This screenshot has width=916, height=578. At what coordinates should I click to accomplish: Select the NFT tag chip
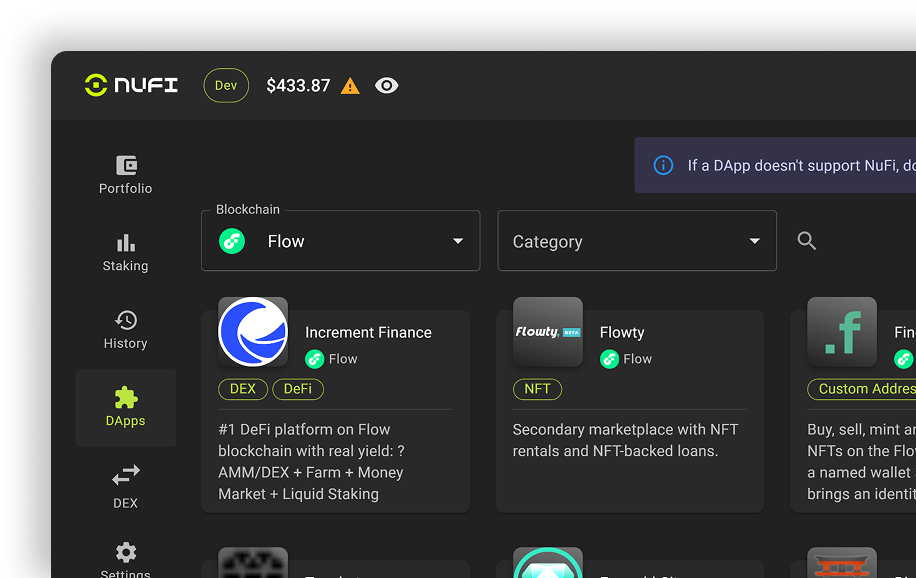pos(537,389)
